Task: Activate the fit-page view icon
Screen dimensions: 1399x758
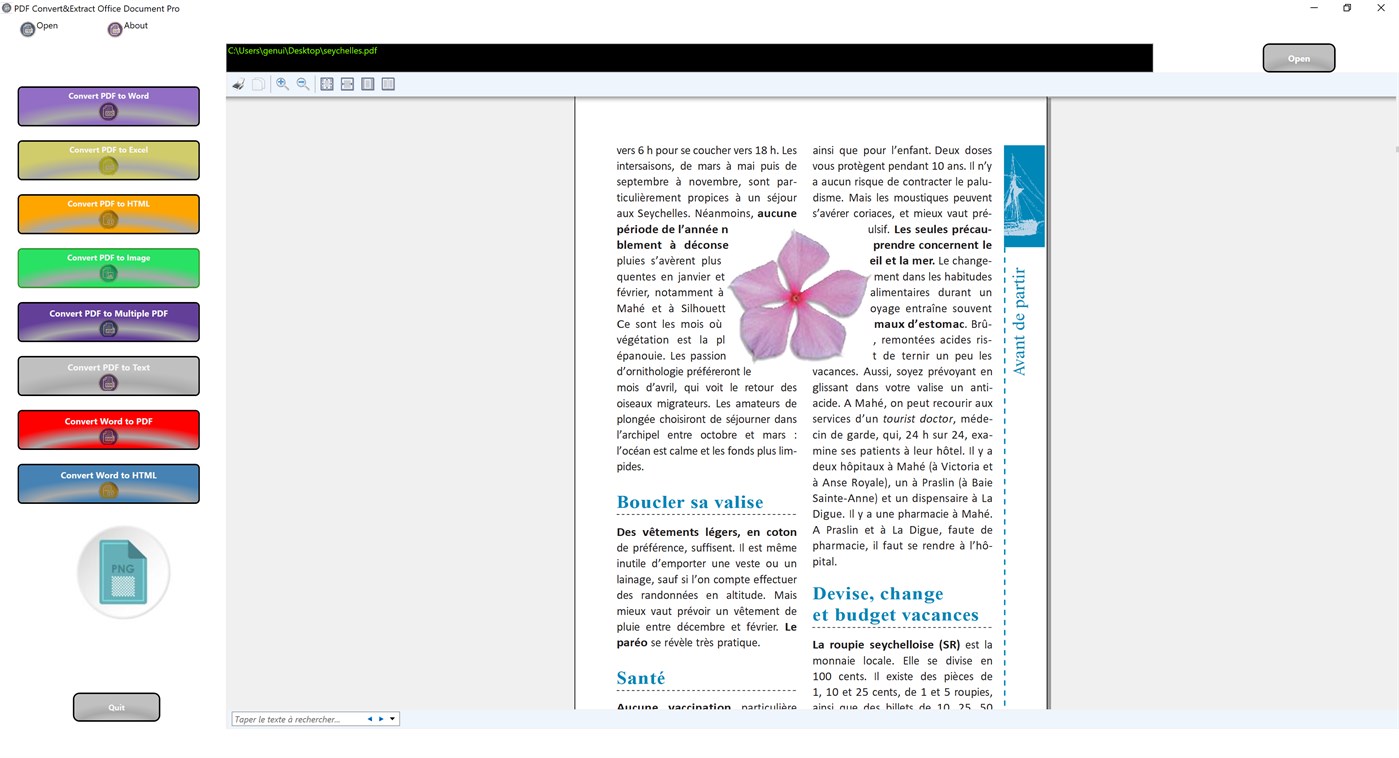Action: 327,83
